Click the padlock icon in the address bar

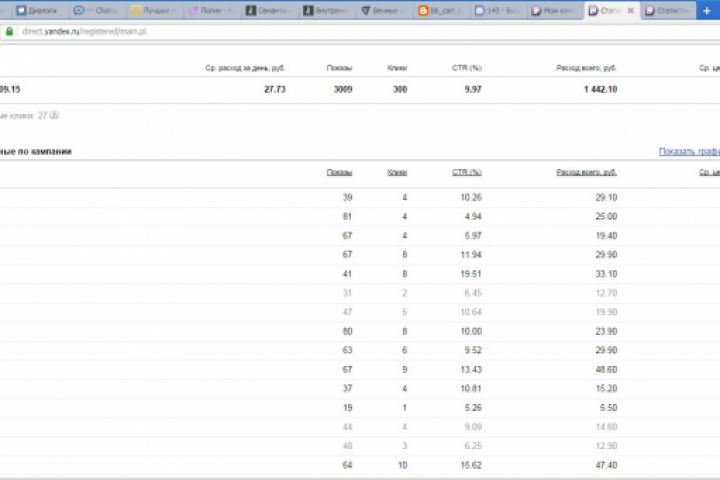point(9,31)
